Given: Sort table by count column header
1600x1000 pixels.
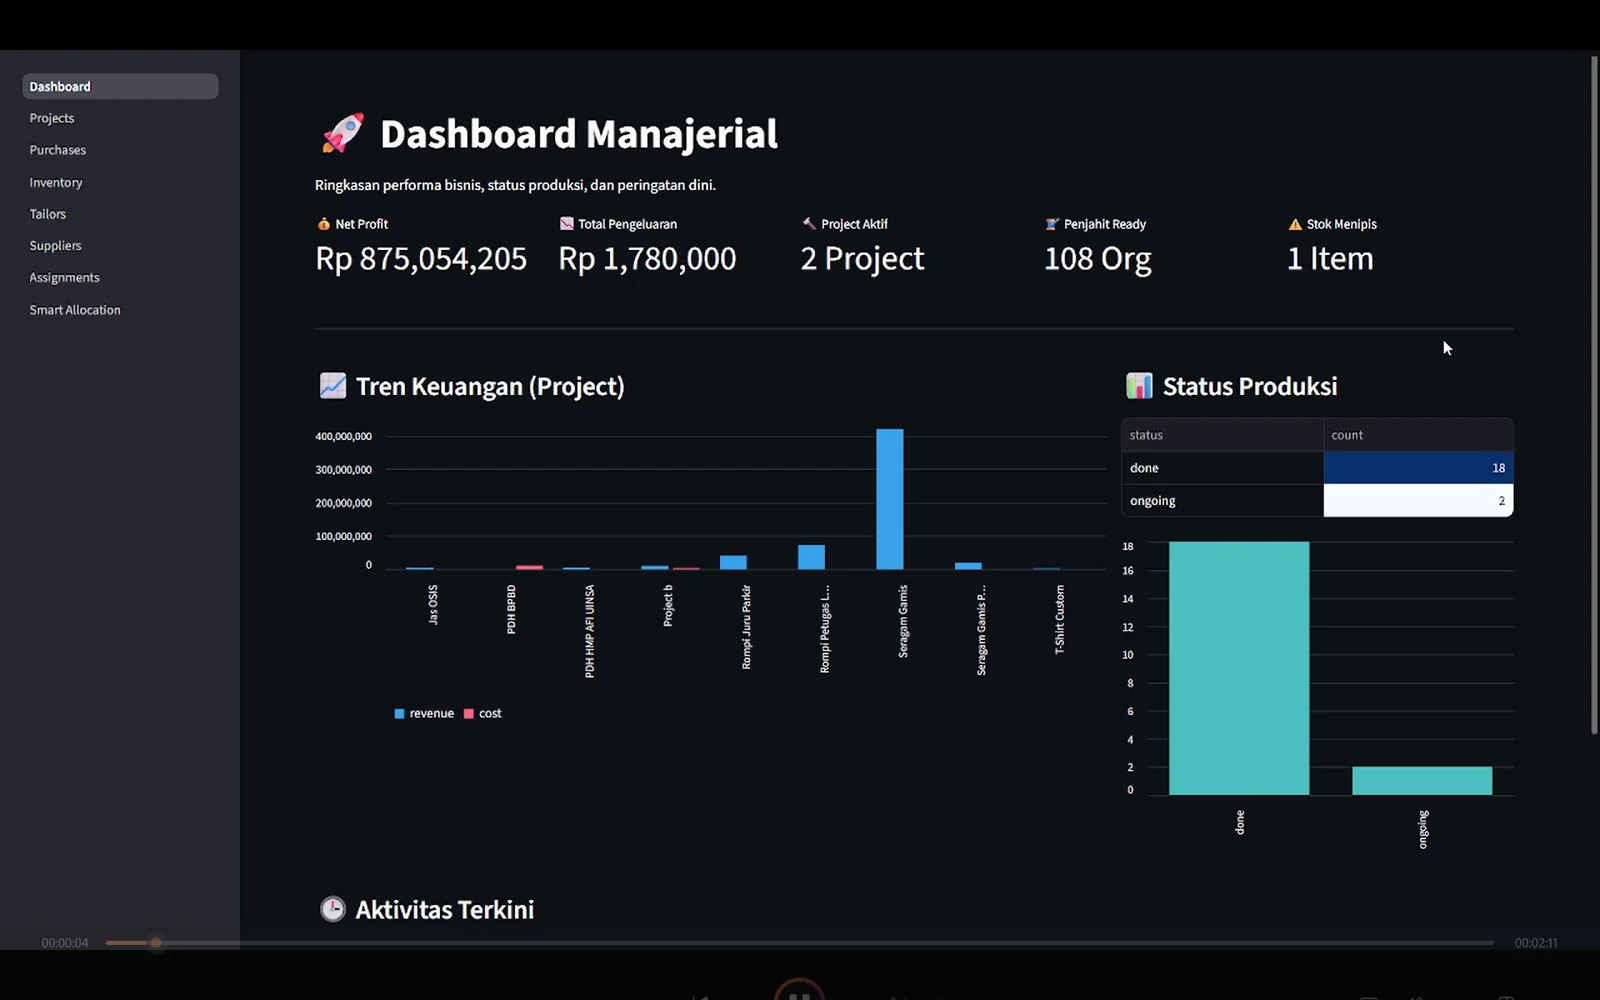Looking at the screenshot, I should [x=1418, y=435].
